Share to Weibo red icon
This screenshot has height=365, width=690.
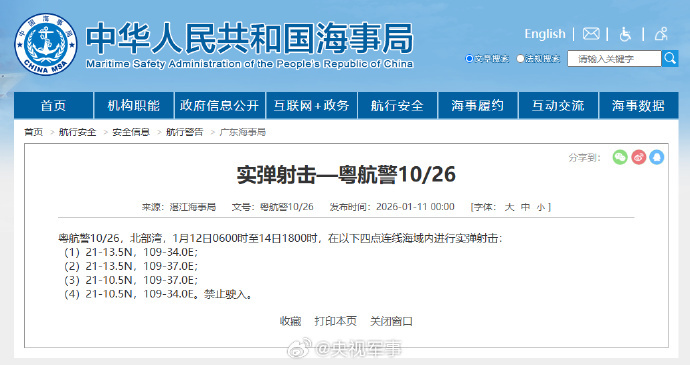tap(639, 157)
